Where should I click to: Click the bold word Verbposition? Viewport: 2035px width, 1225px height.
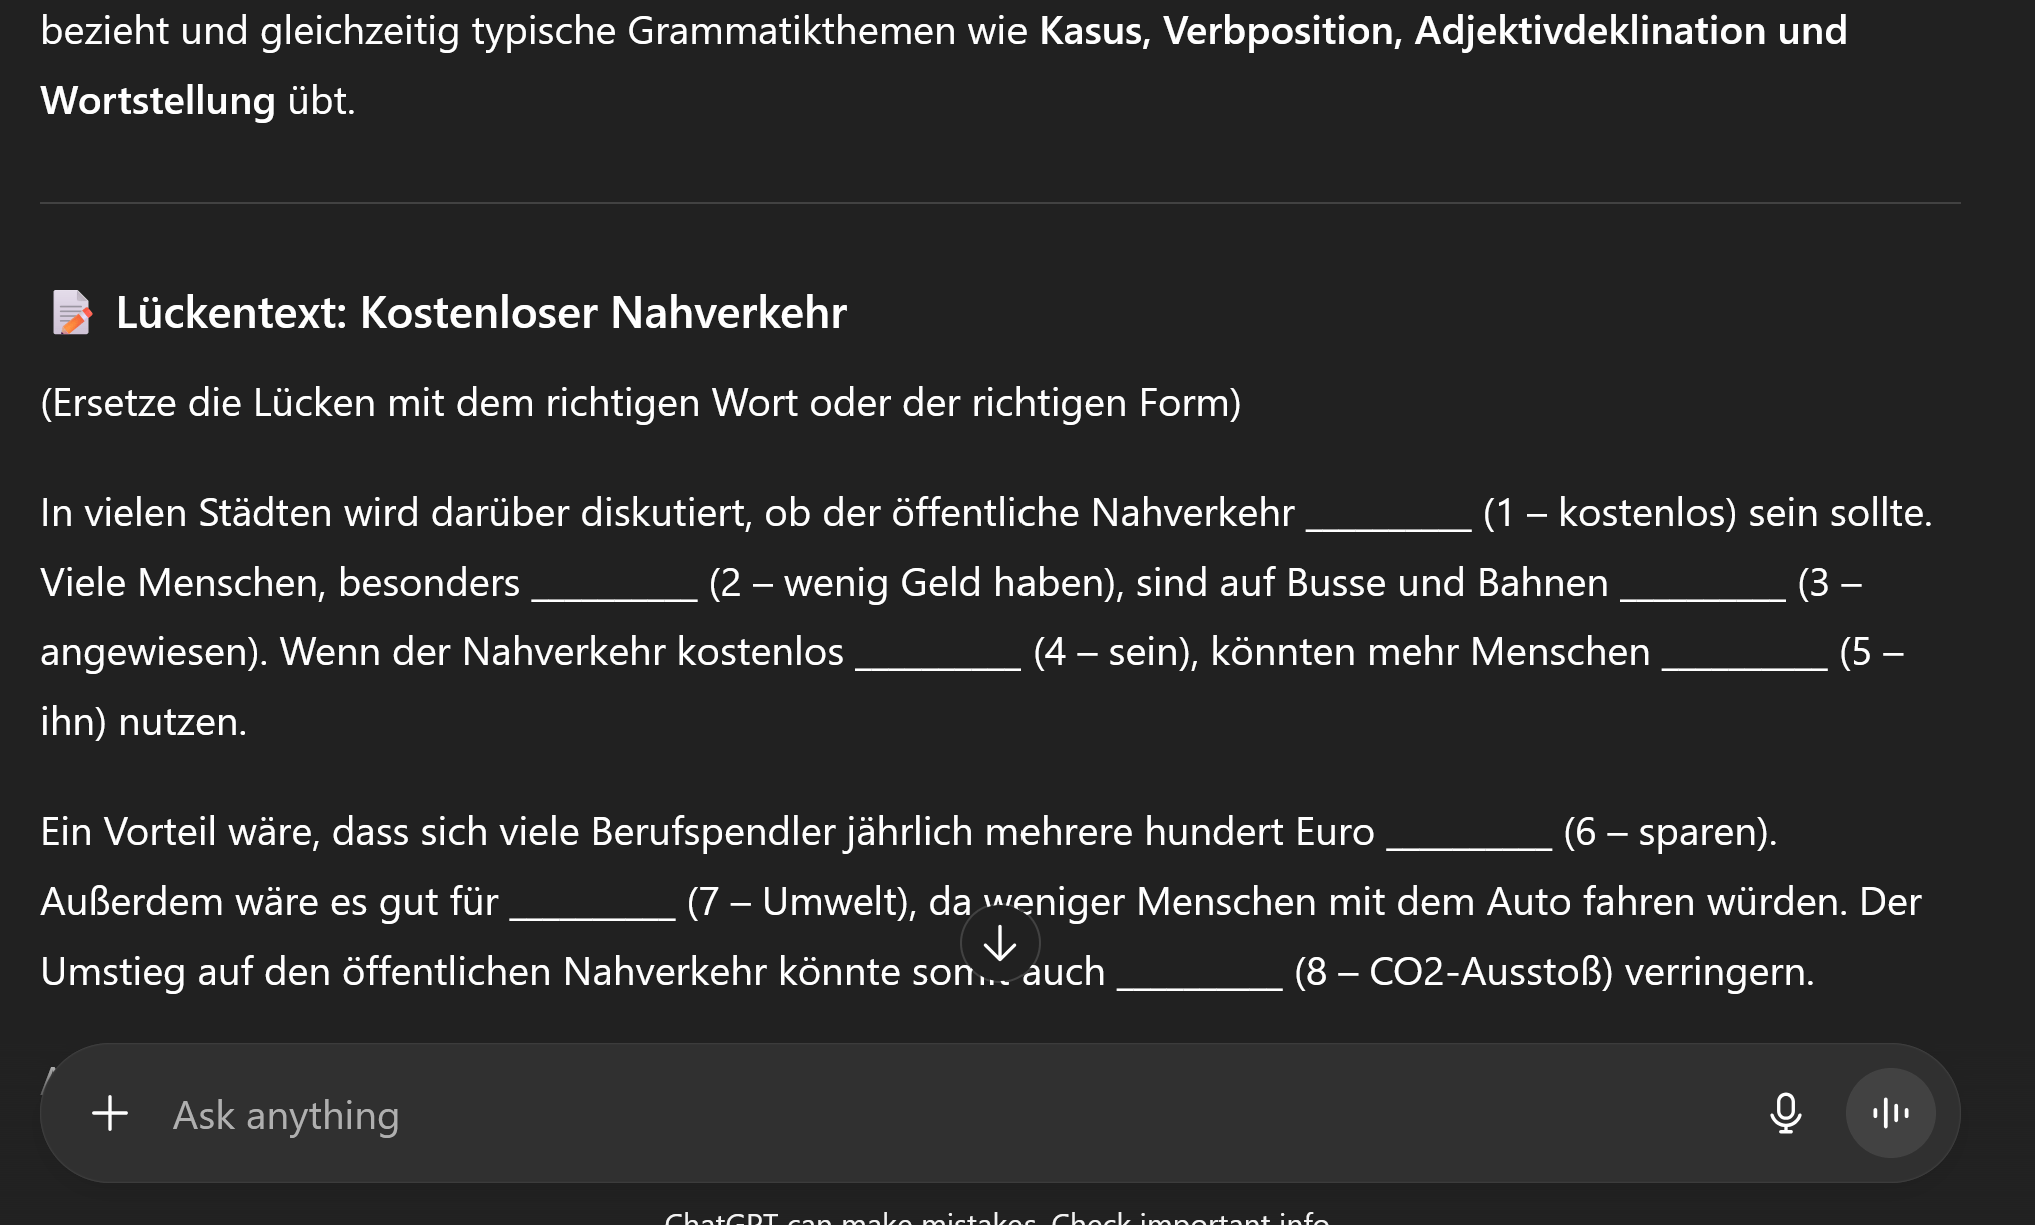[x=1277, y=31]
